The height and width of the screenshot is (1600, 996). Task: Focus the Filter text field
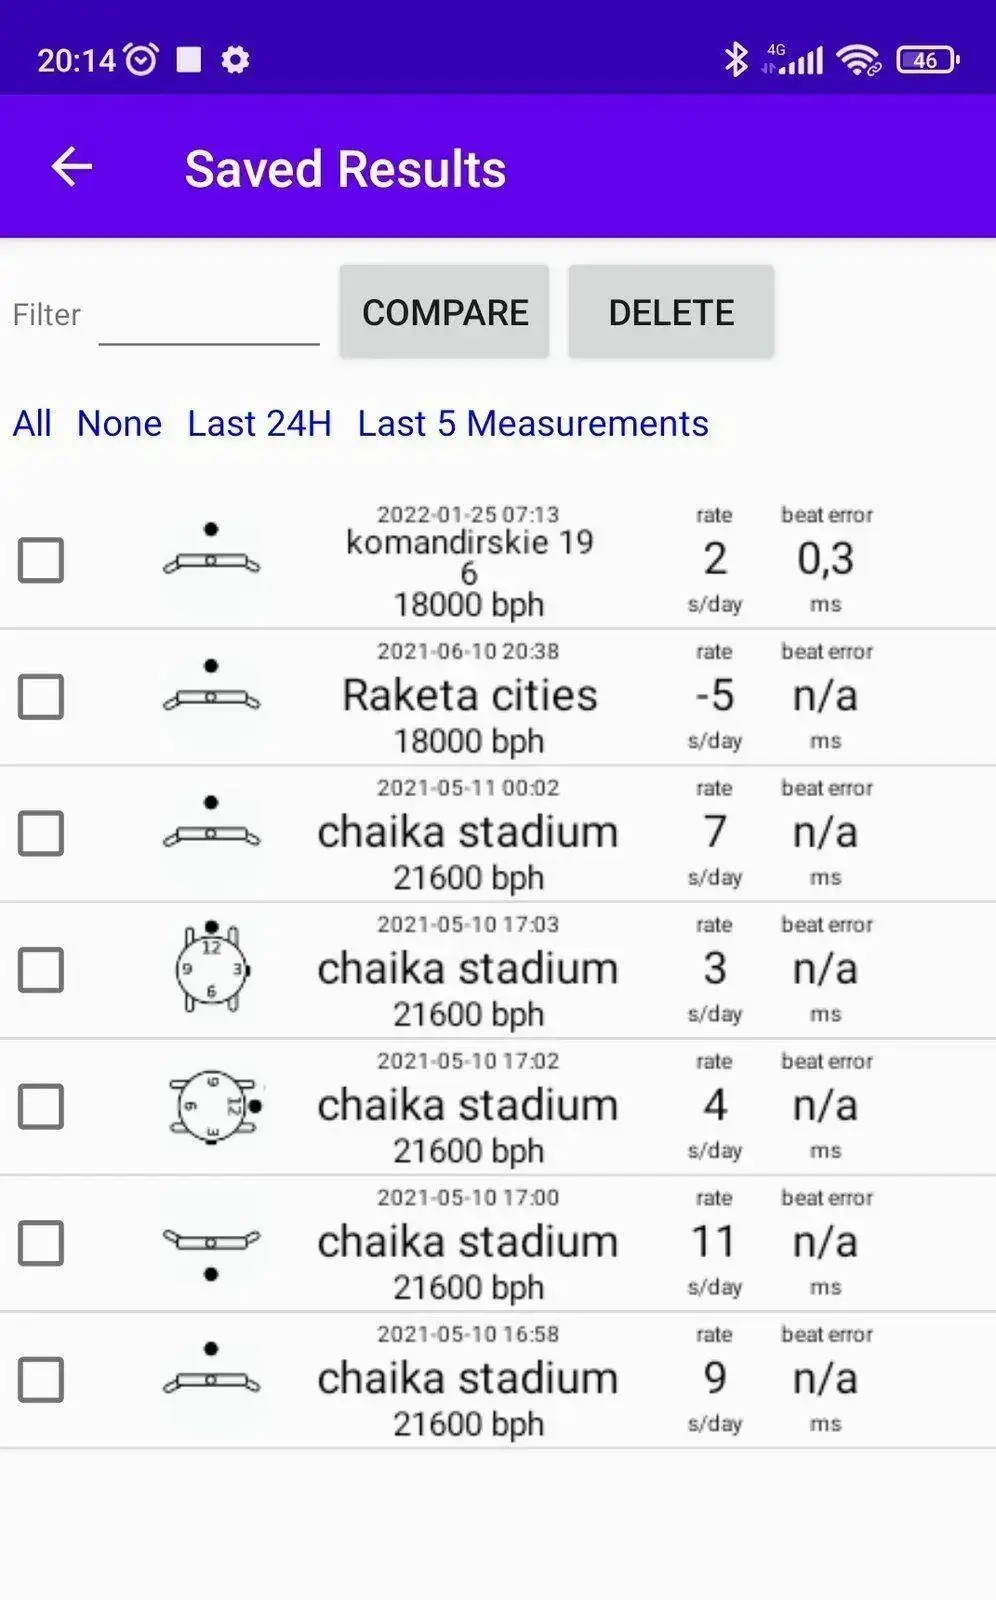coord(209,314)
